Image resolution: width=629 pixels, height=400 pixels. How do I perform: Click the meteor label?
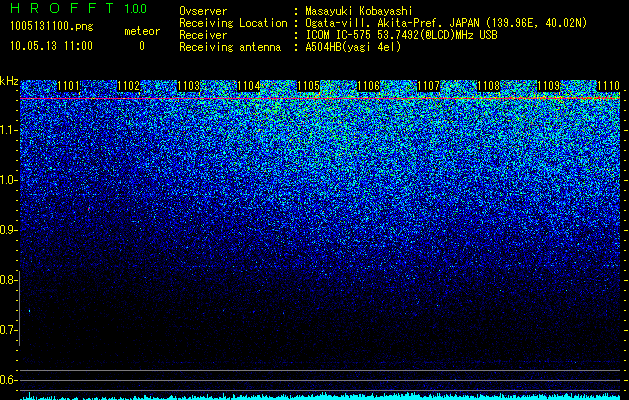pos(142,31)
